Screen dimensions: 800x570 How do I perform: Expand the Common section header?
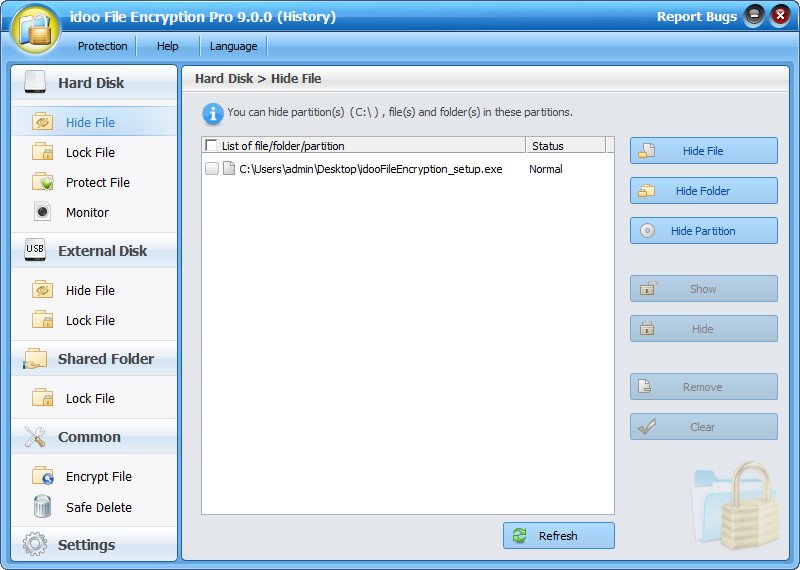click(94, 437)
